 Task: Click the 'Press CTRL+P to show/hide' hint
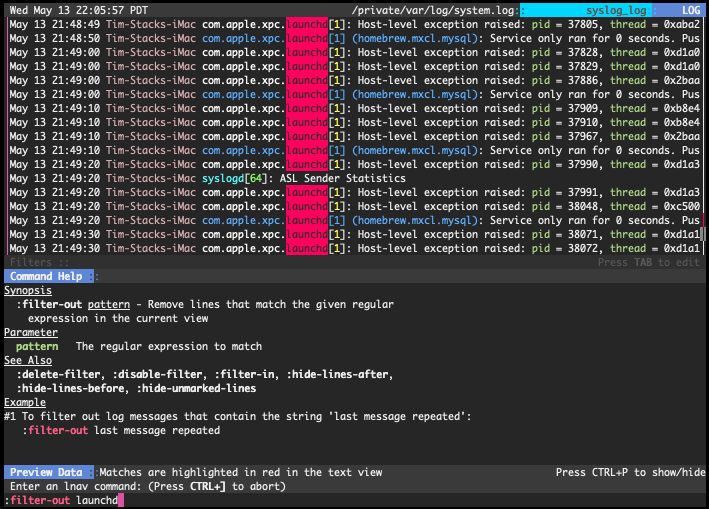point(630,472)
